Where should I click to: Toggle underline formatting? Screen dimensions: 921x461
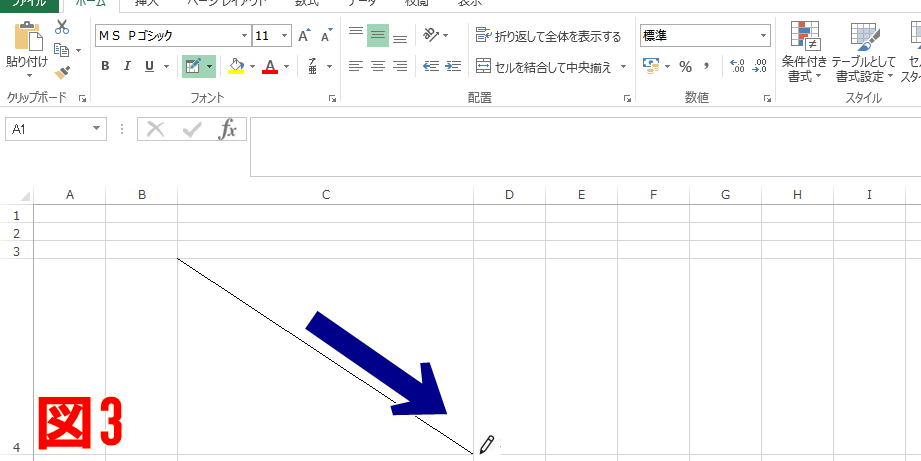(149, 66)
